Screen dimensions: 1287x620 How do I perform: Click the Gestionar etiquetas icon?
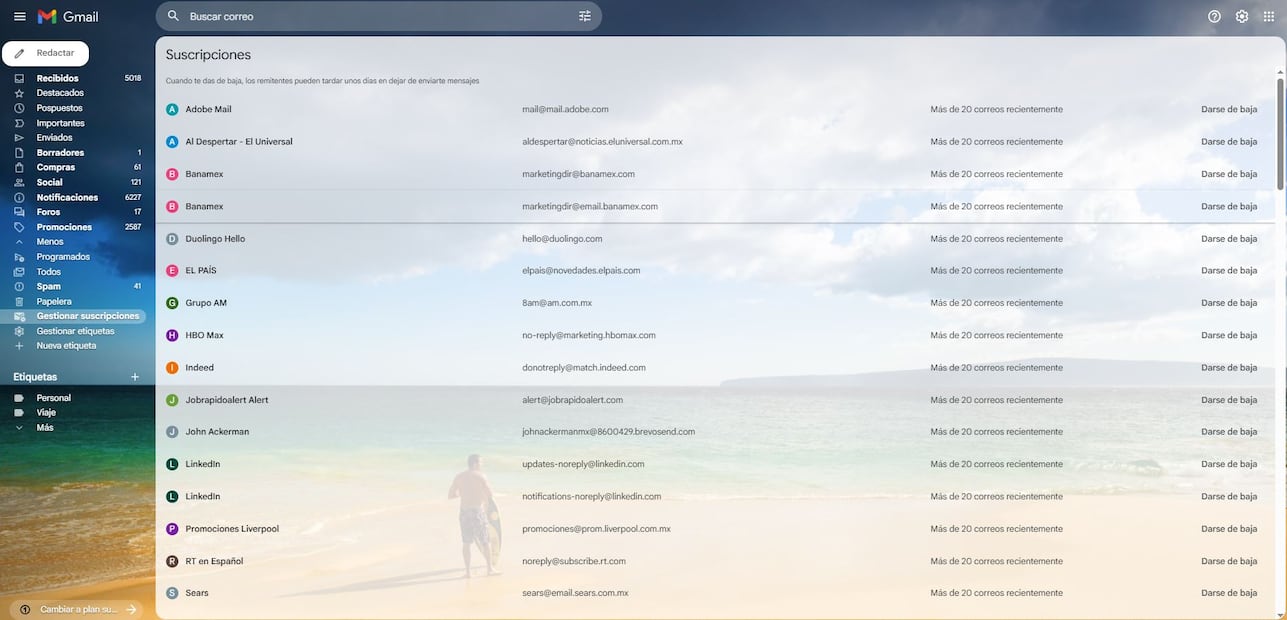point(18,330)
